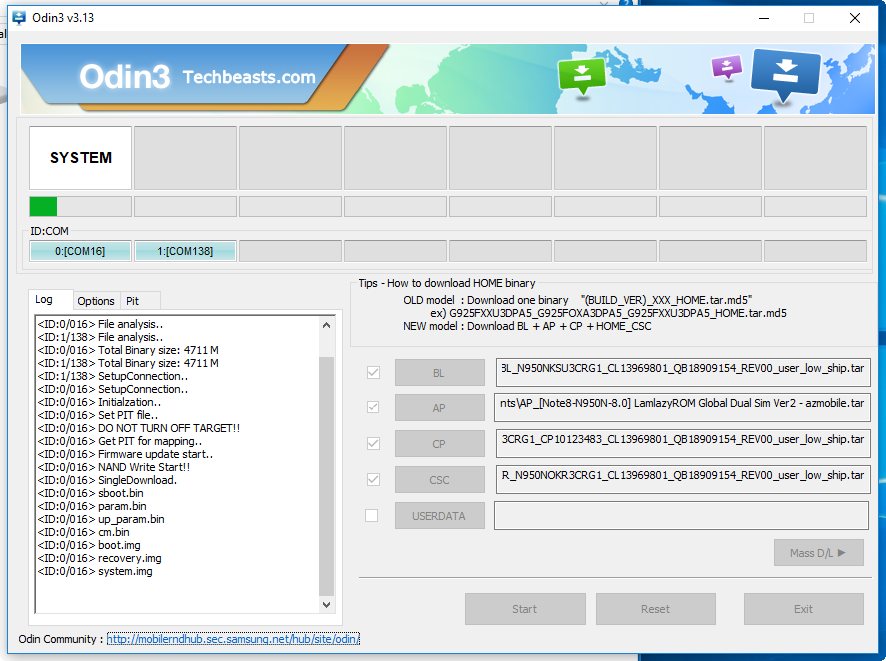Screen dimensions: 886x661
Task: Click the CSC file button
Action: click(x=440, y=480)
